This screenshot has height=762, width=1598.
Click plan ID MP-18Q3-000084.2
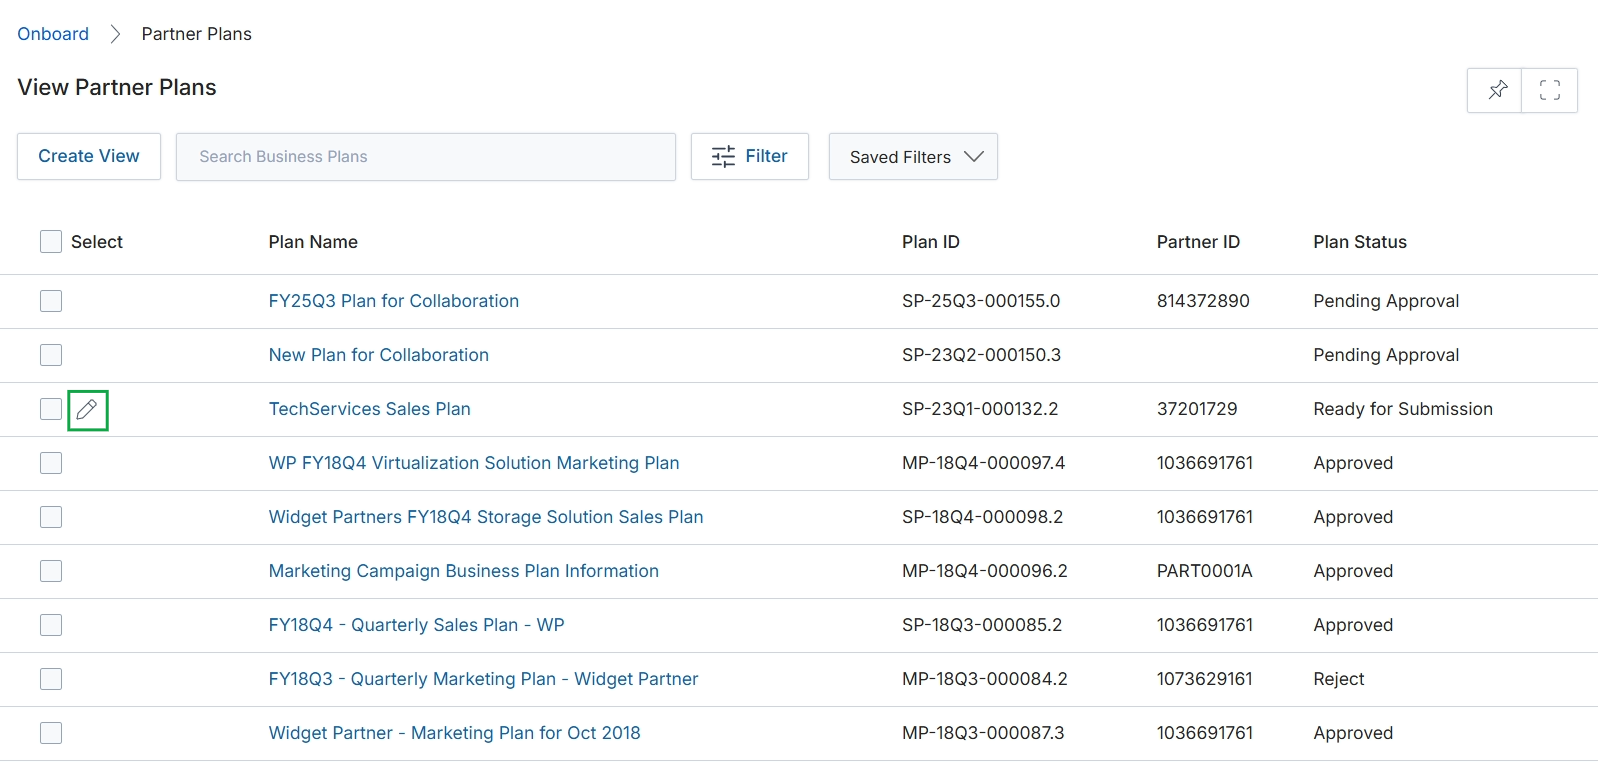(x=985, y=679)
